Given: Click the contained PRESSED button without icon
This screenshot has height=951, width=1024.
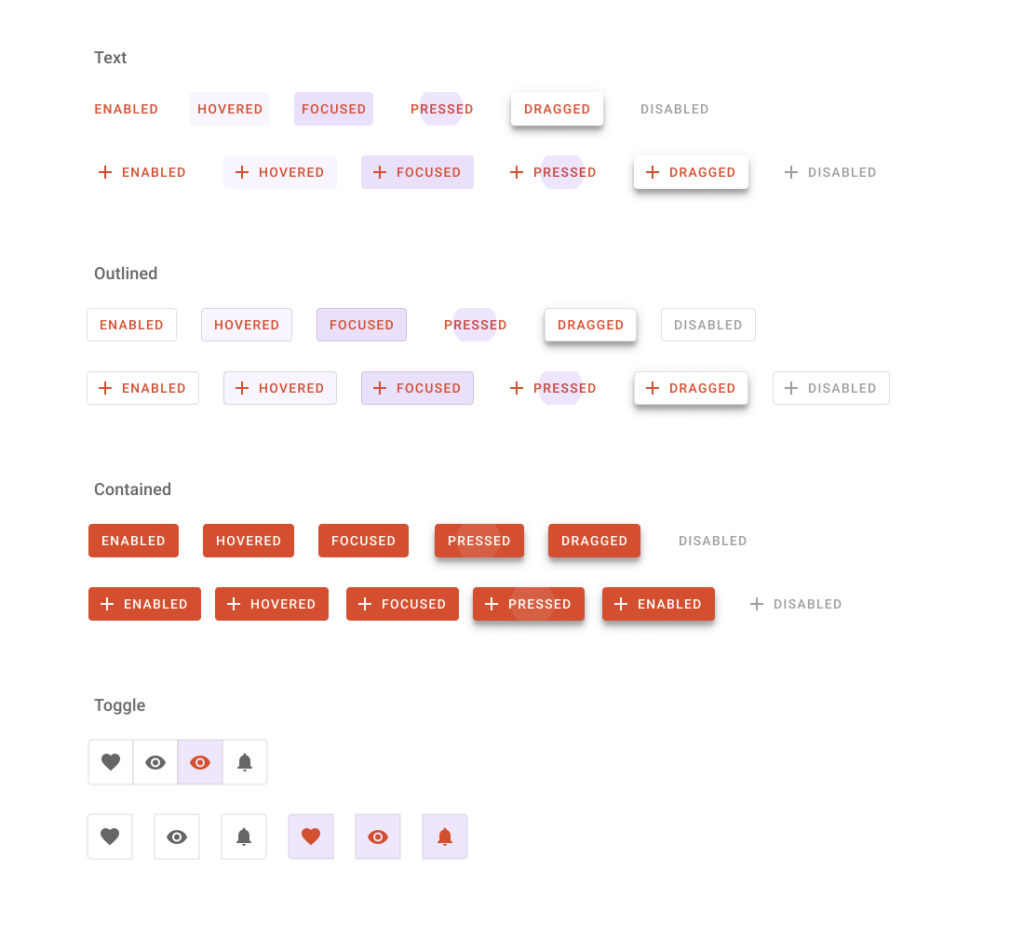Looking at the screenshot, I should [479, 540].
